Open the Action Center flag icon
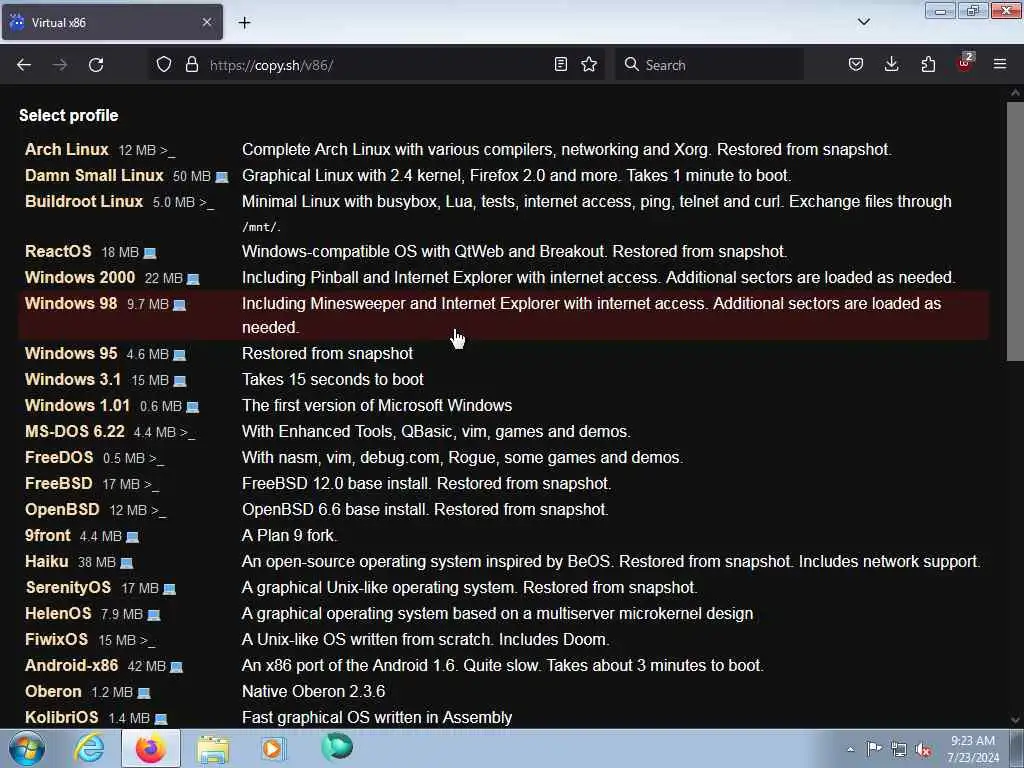1024x768 pixels. coord(873,749)
